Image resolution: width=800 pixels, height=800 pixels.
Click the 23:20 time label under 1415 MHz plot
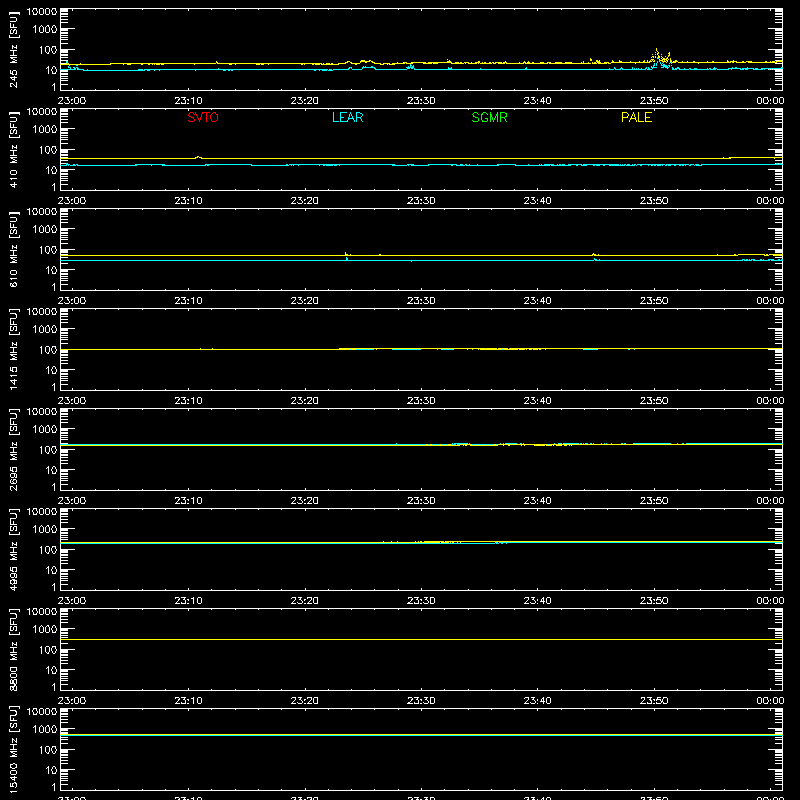[x=305, y=401]
